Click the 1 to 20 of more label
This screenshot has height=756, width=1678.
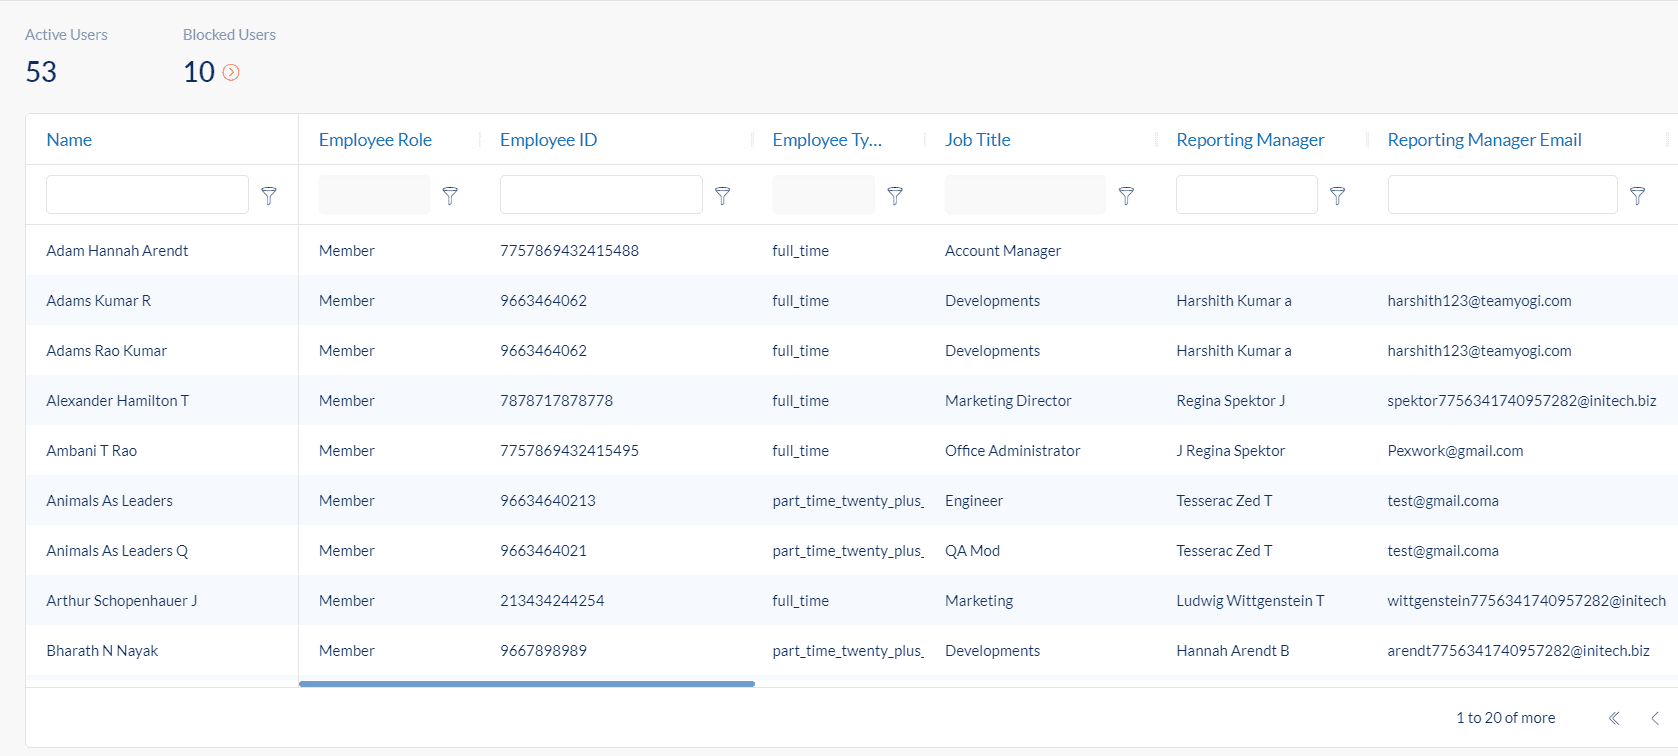pos(1505,718)
